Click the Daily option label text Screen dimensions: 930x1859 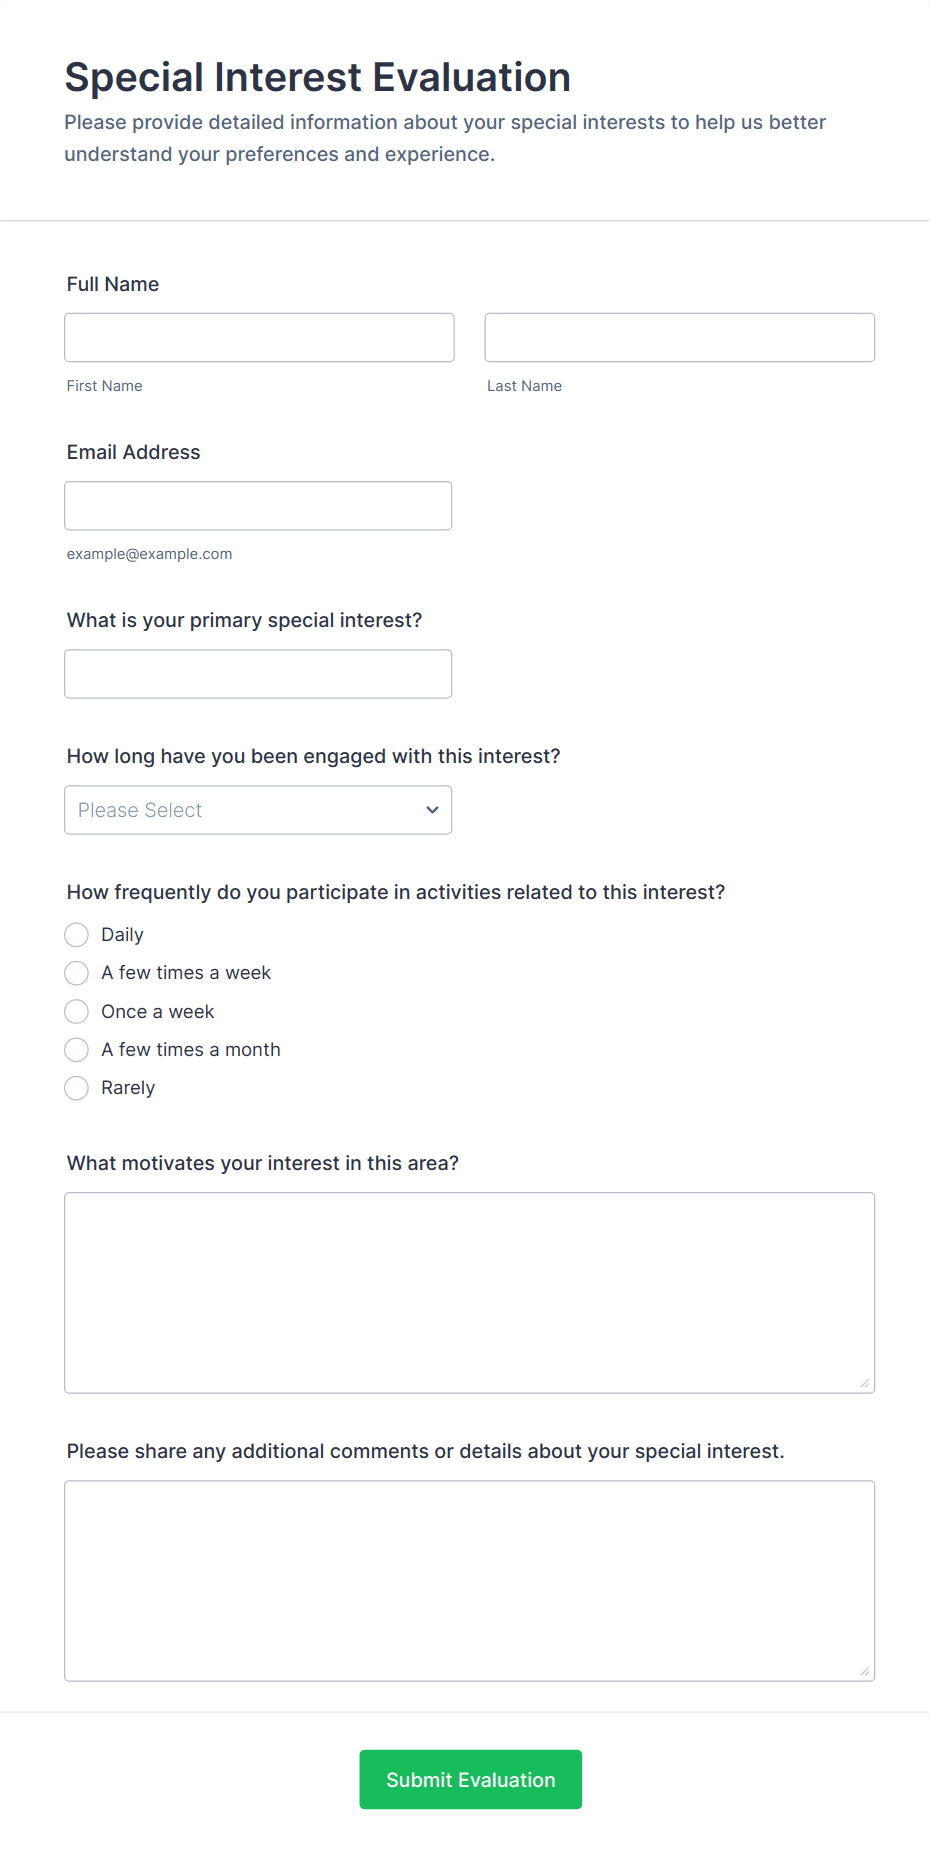tap(122, 935)
